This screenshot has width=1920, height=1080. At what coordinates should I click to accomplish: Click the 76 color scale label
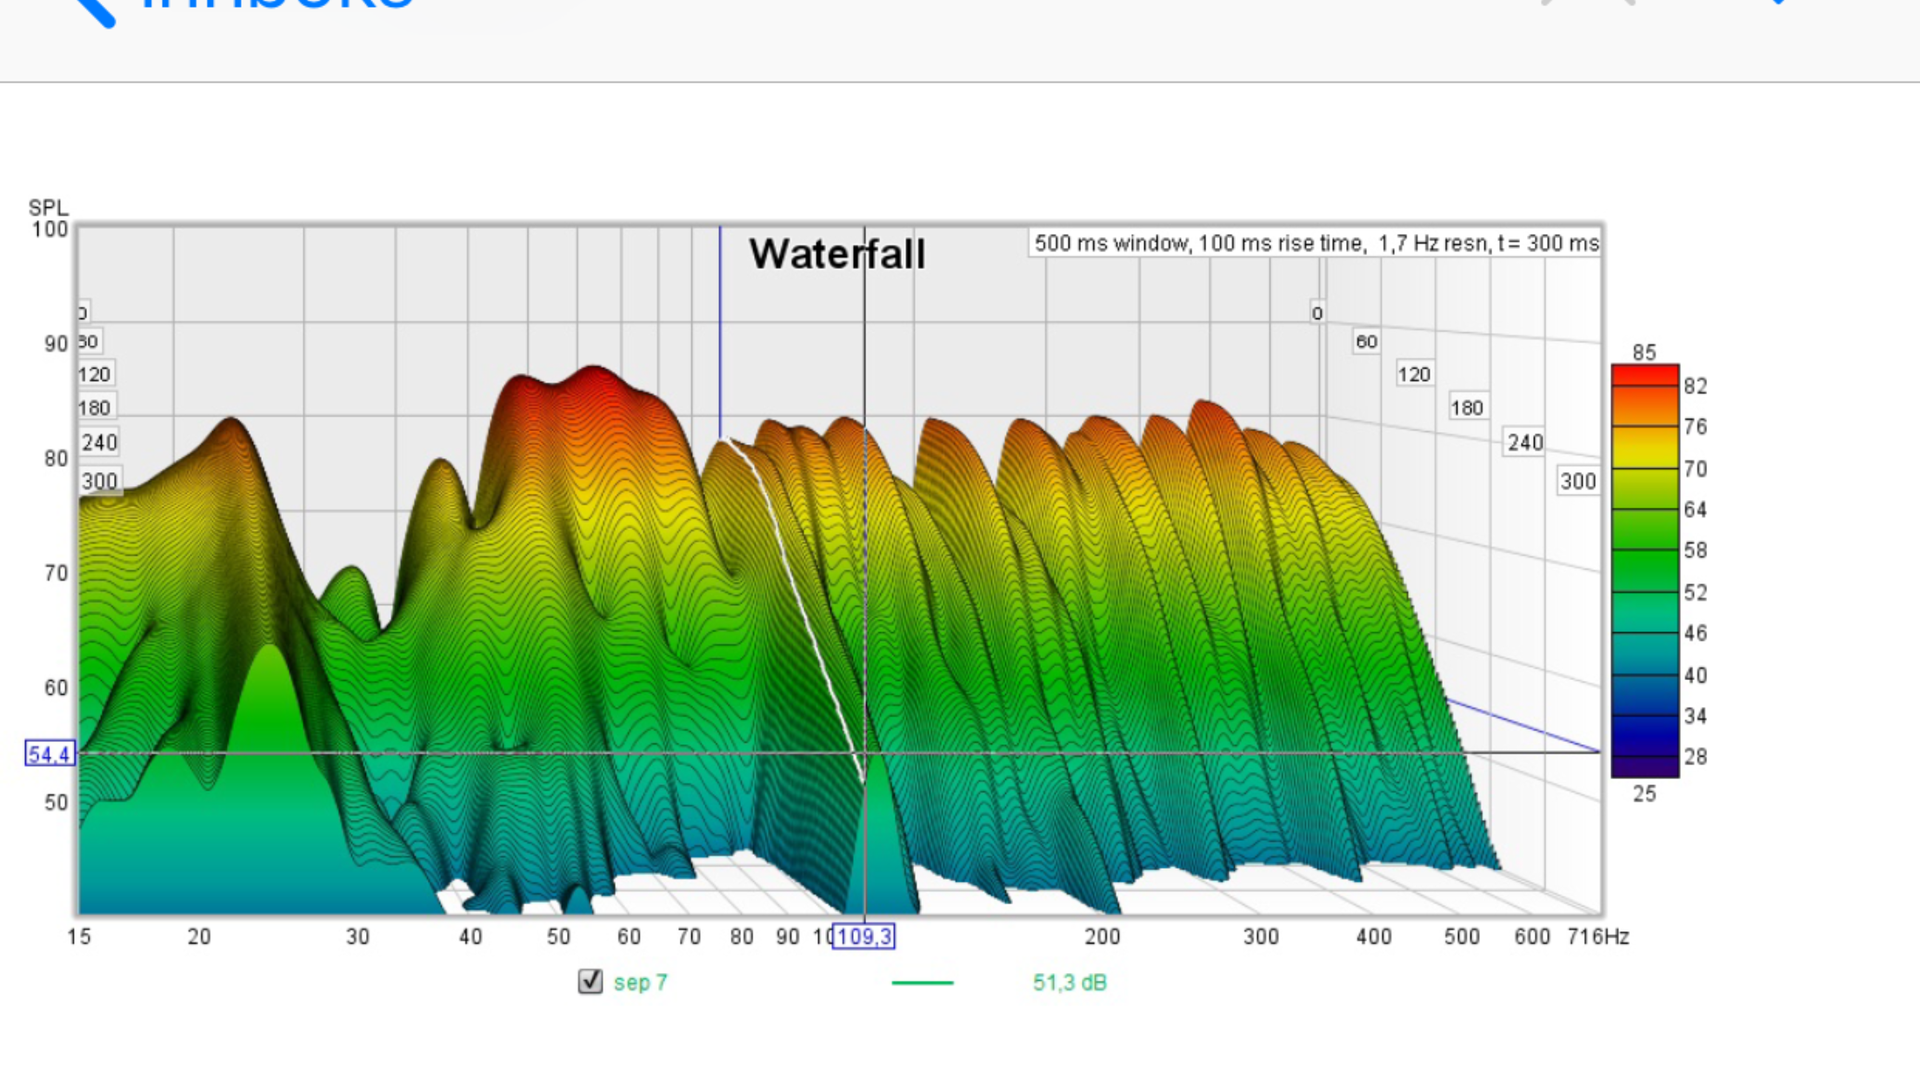click(x=1695, y=427)
